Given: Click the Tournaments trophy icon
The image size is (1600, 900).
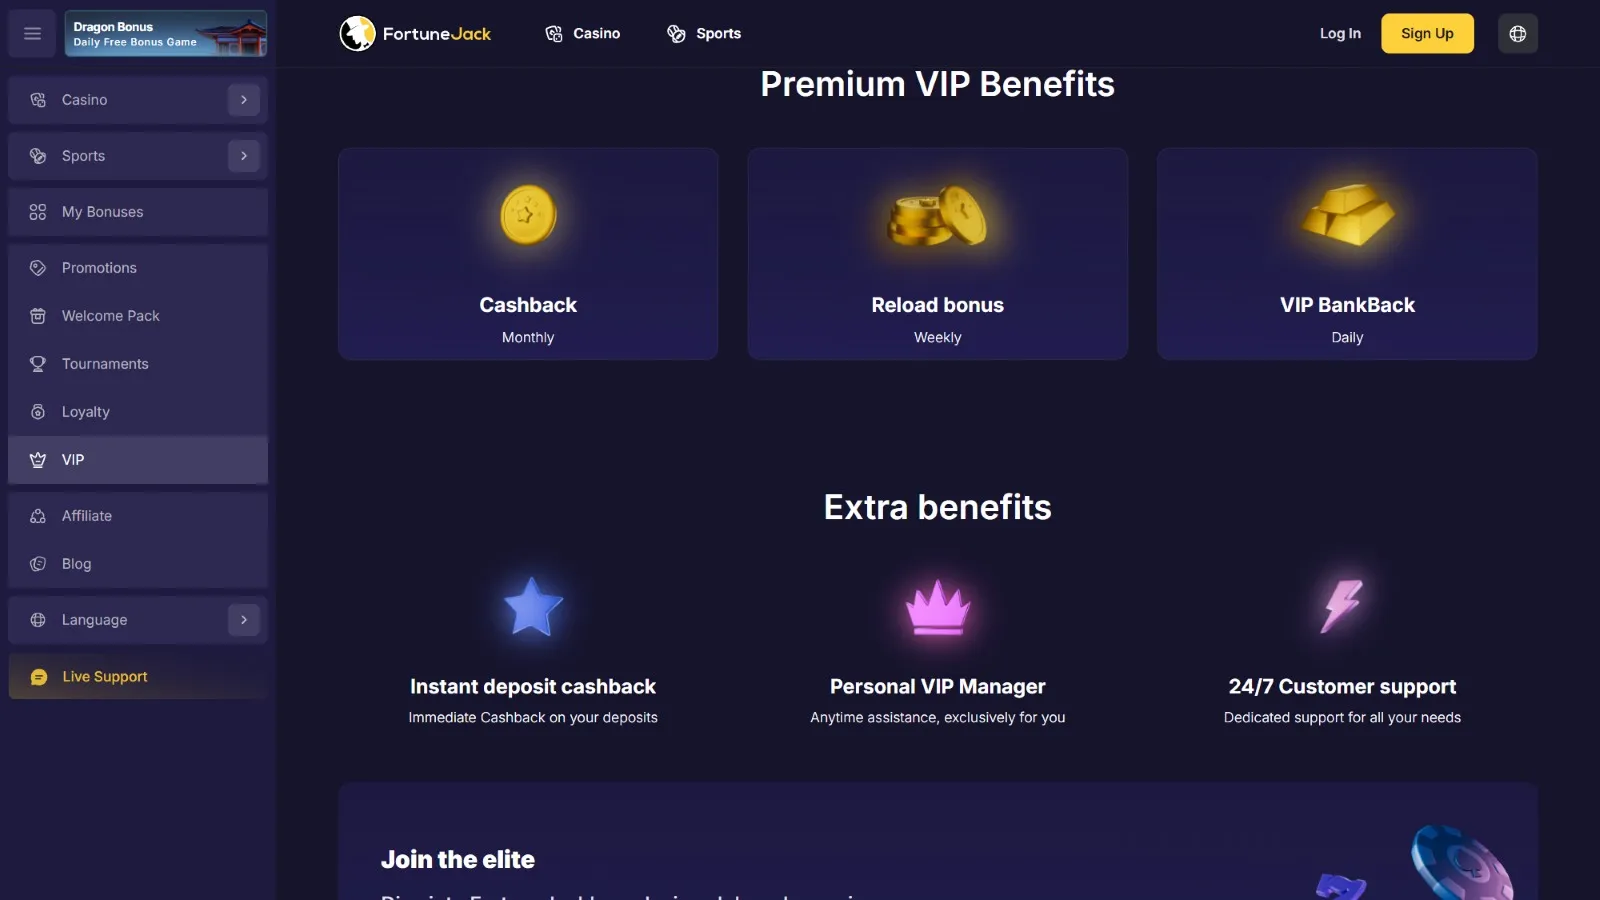Looking at the screenshot, I should [38, 364].
